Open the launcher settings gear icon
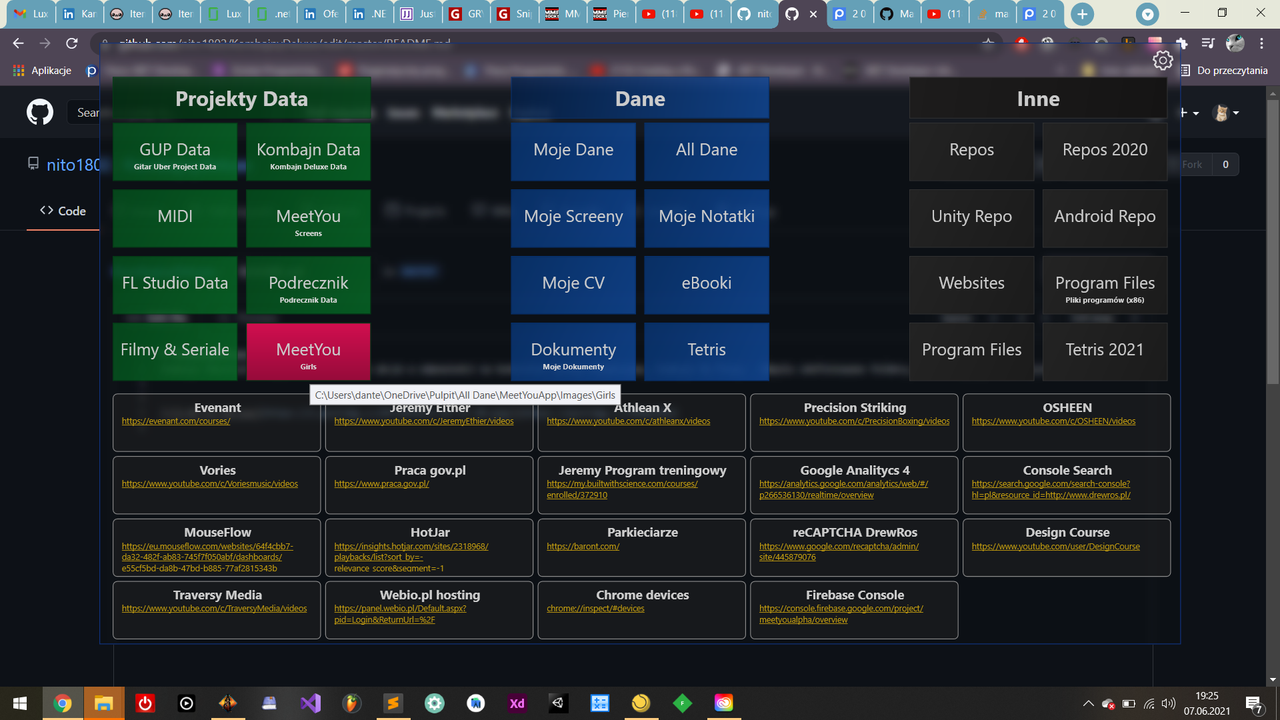This screenshot has height=720, width=1280. pos(1162,61)
